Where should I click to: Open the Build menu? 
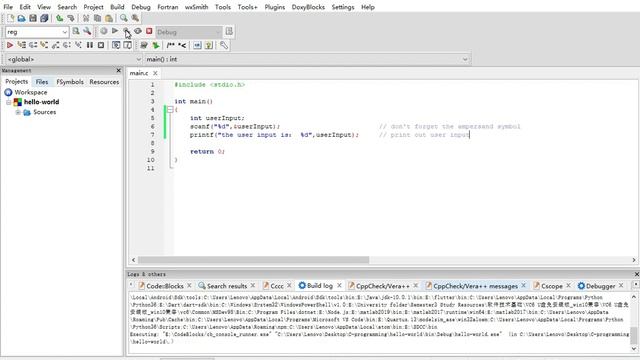[117, 7]
